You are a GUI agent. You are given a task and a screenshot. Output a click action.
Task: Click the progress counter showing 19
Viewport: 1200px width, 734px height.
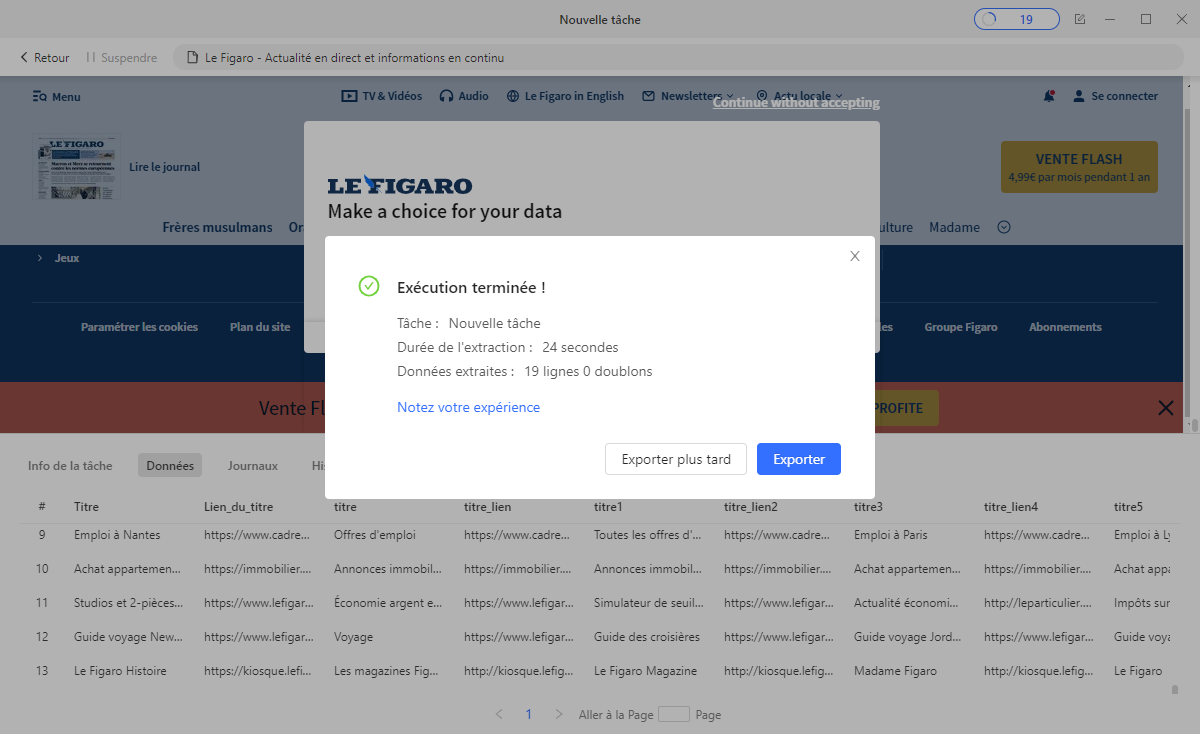click(x=1016, y=19)
